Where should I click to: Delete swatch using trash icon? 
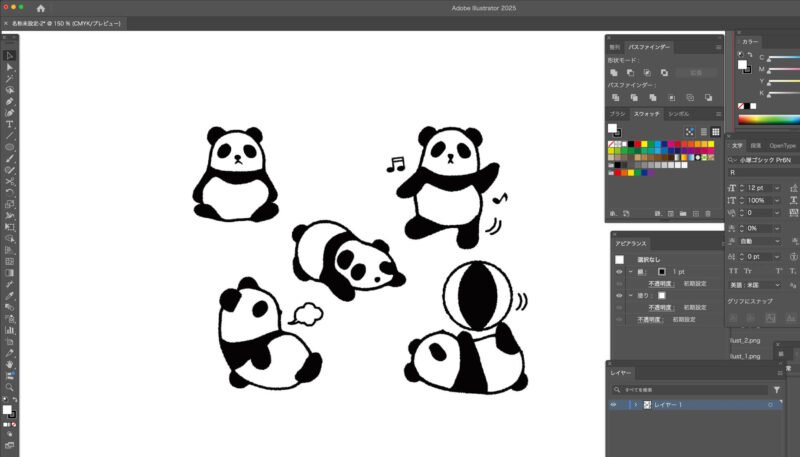click(708, 213)
